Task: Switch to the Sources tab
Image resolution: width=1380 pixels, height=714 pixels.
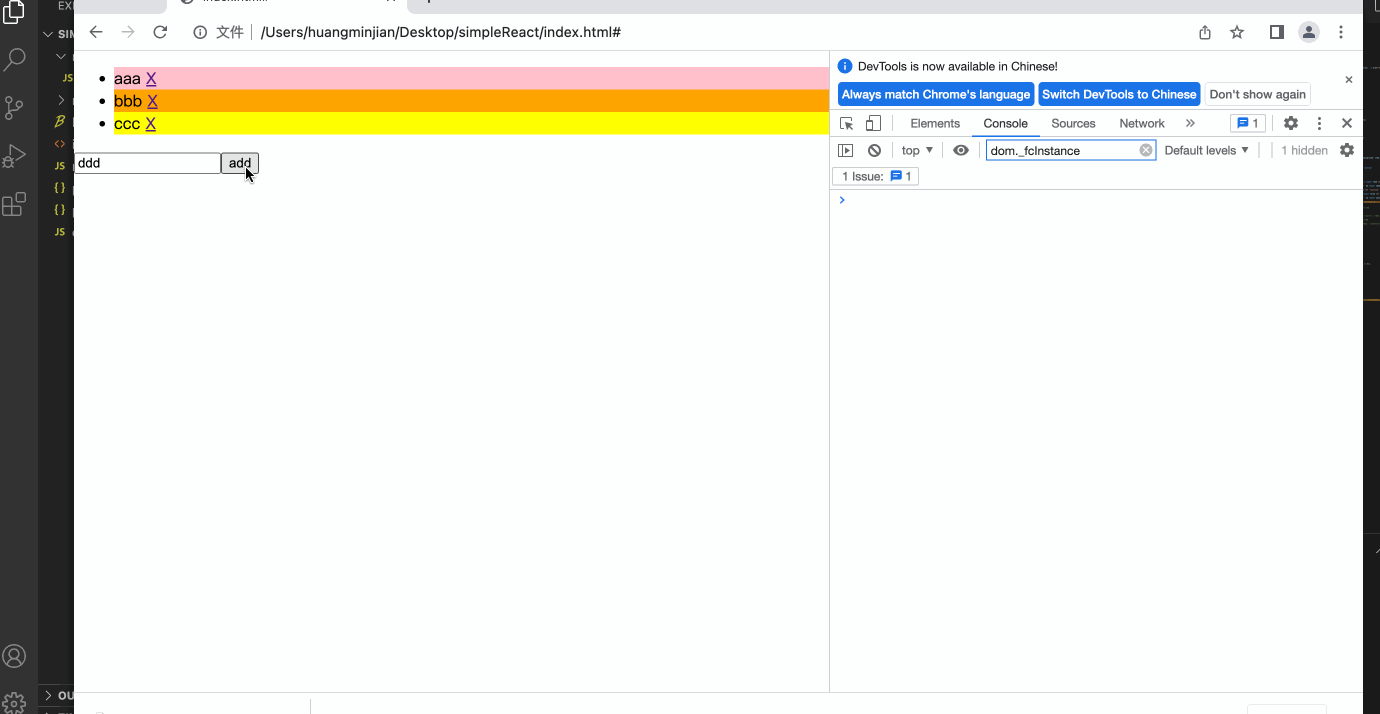Action: click(x=1073, y=123)
